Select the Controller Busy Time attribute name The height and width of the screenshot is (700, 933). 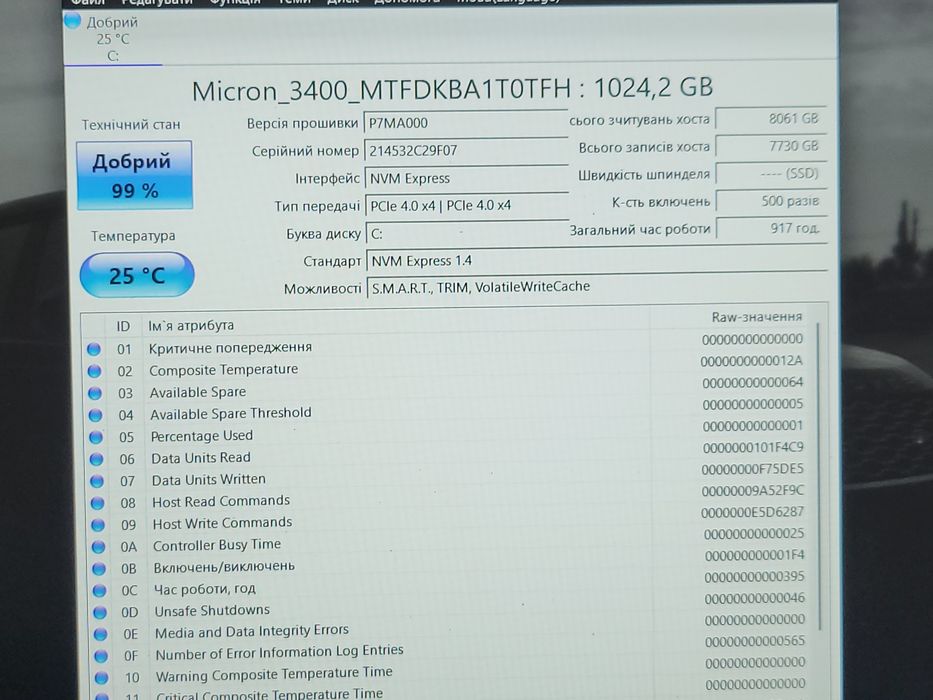[217, 545]
